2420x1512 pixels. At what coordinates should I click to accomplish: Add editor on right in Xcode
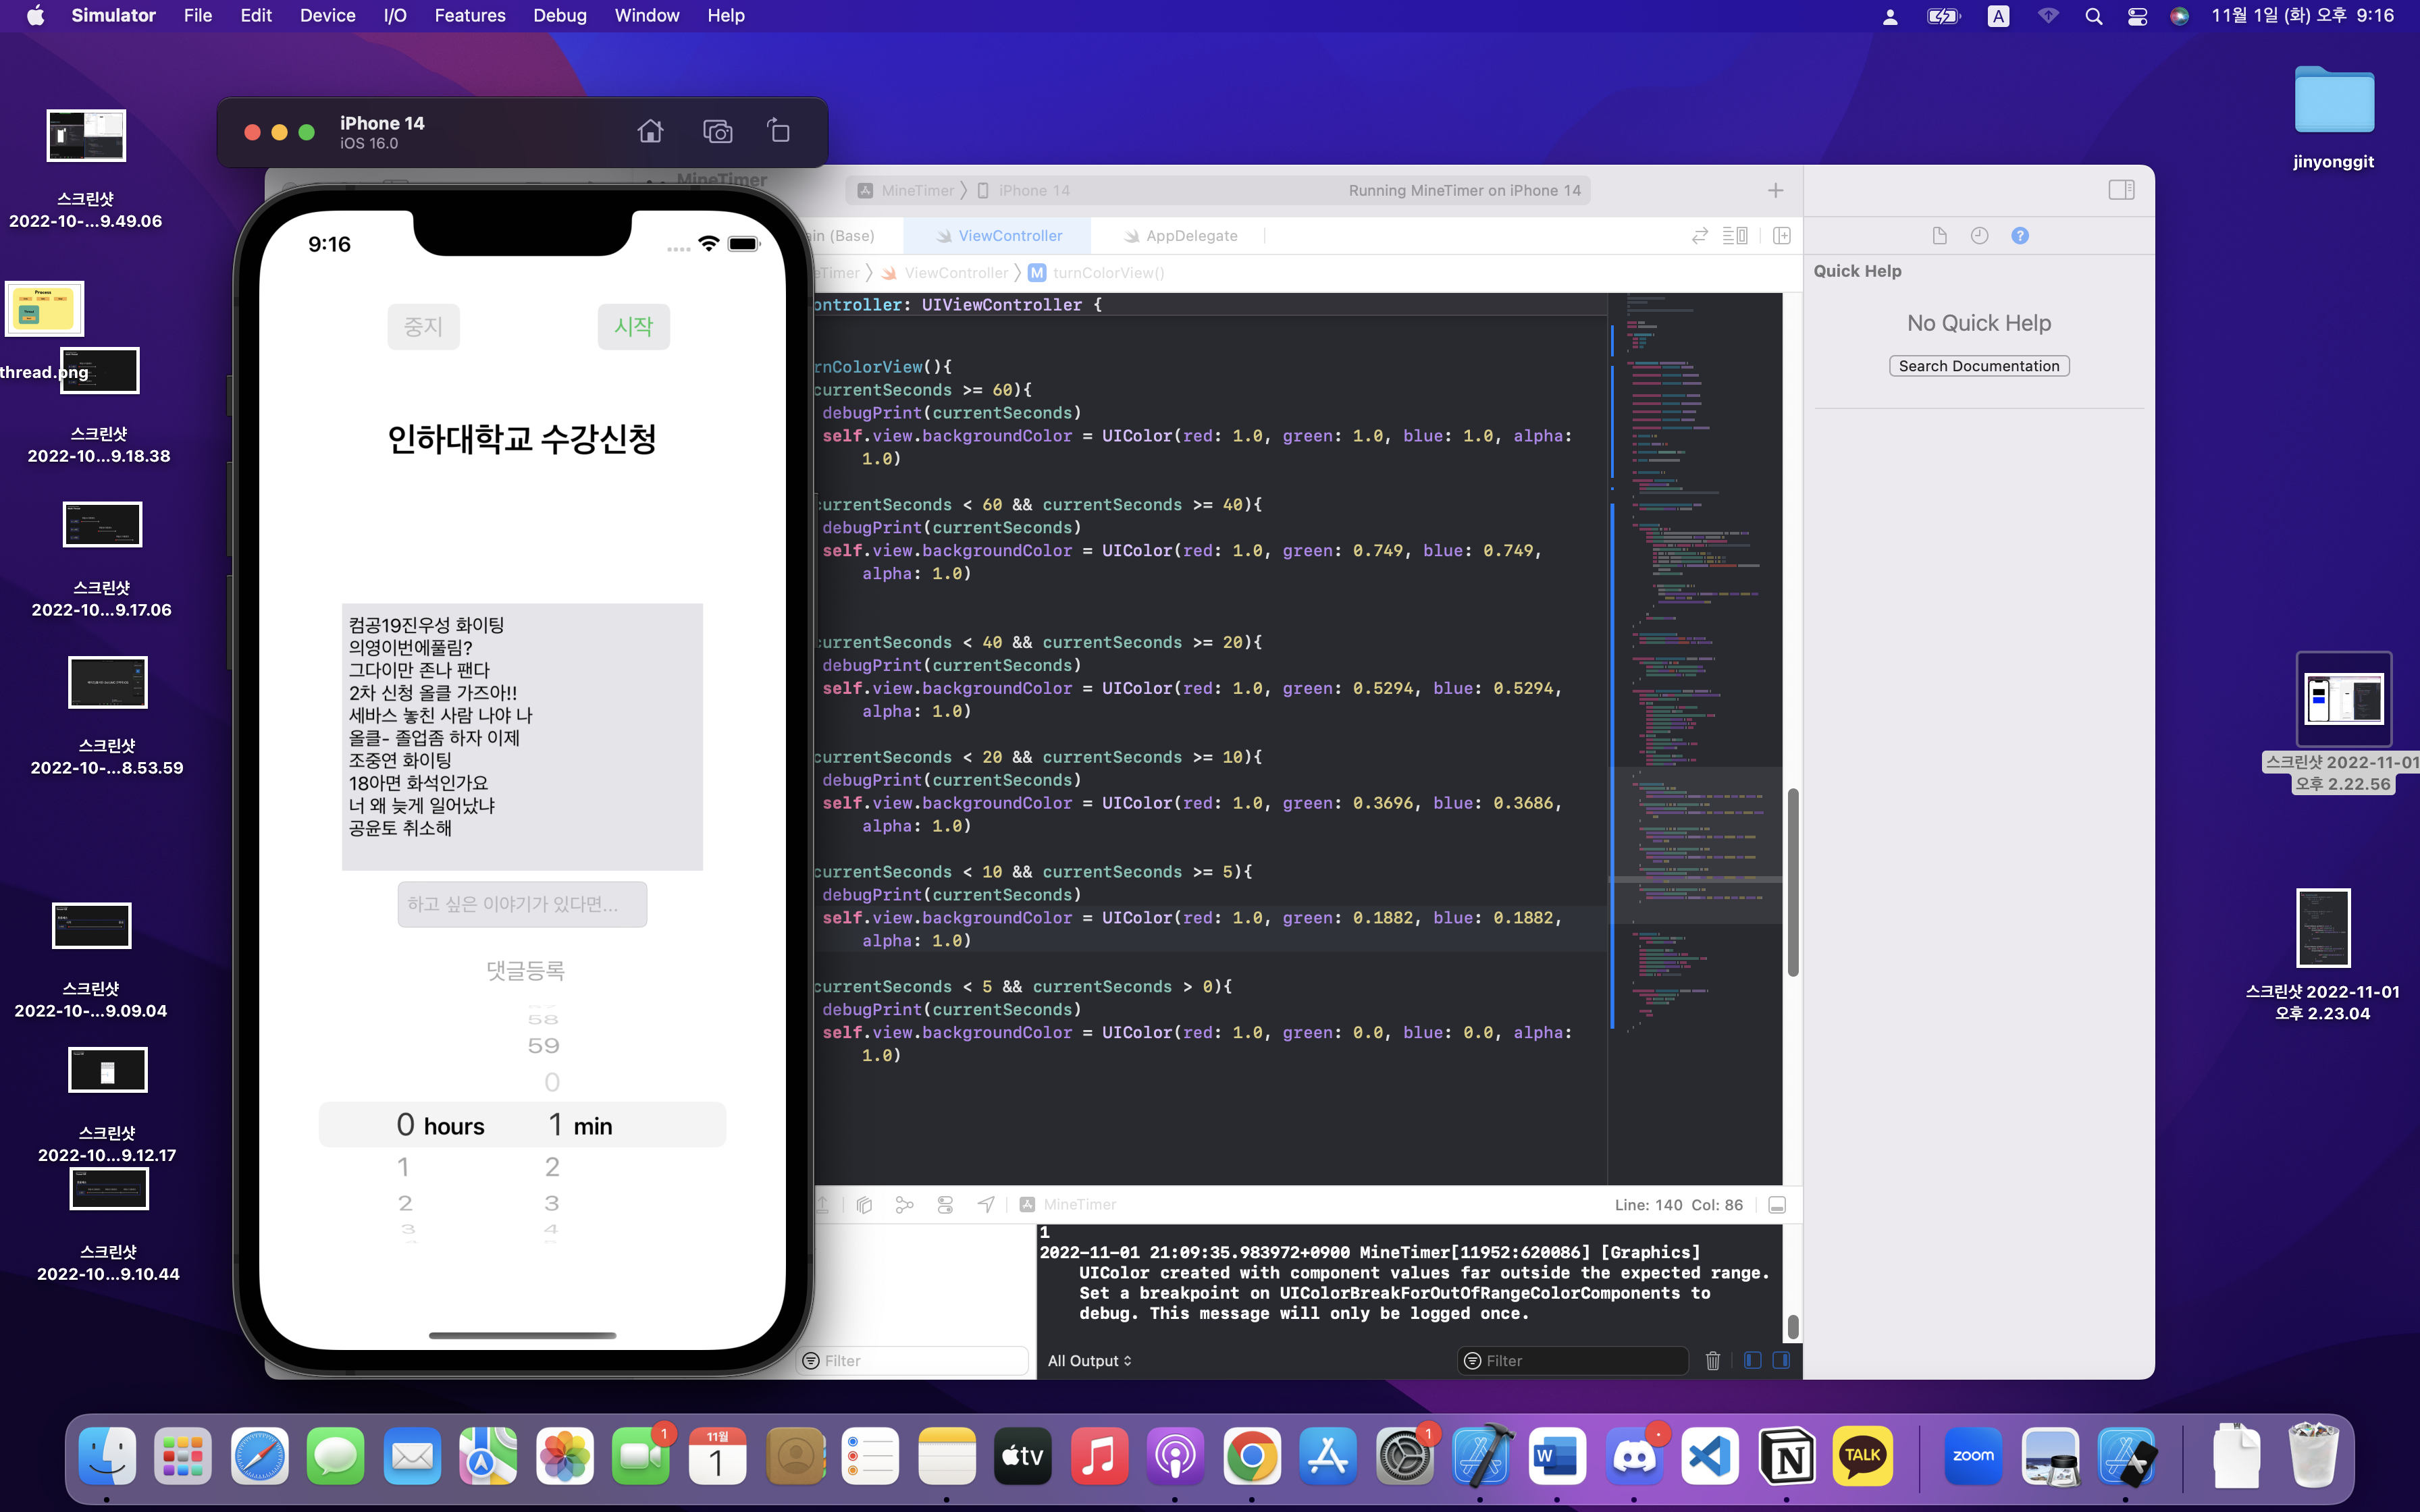tap(1782, 236)
